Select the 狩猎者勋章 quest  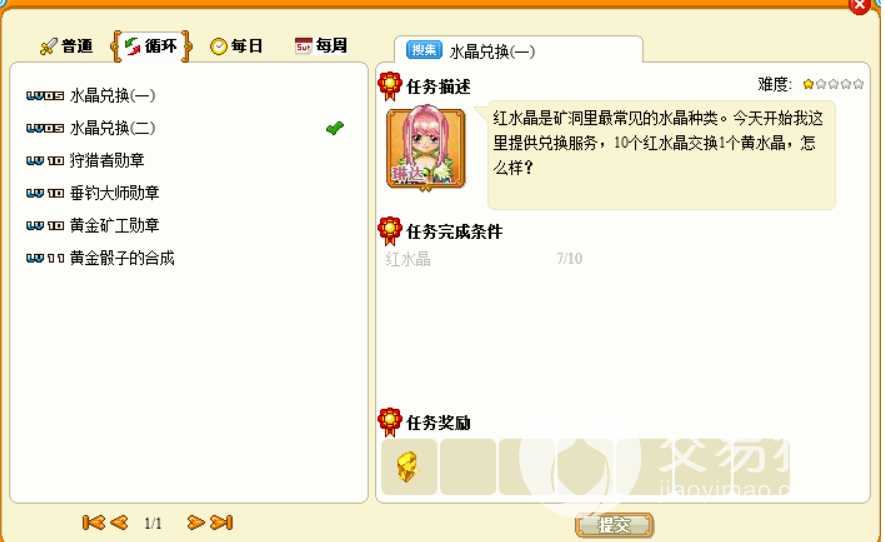tap(85, 160)
